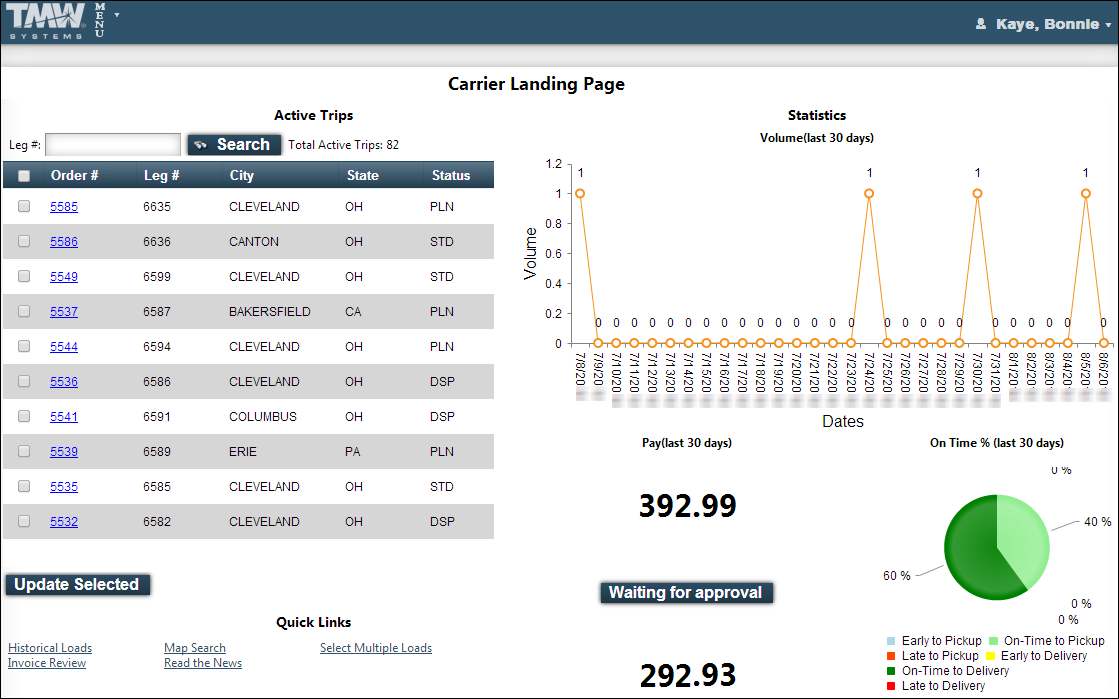Screen dimensions: 1119x699
Task: Open the Historical Loads quick link
Action: tap(50, 648)
